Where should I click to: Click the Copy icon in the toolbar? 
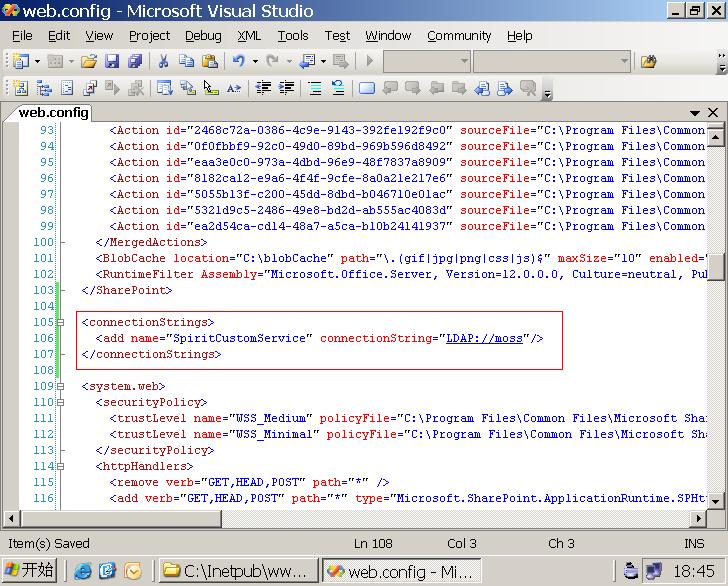186,62
